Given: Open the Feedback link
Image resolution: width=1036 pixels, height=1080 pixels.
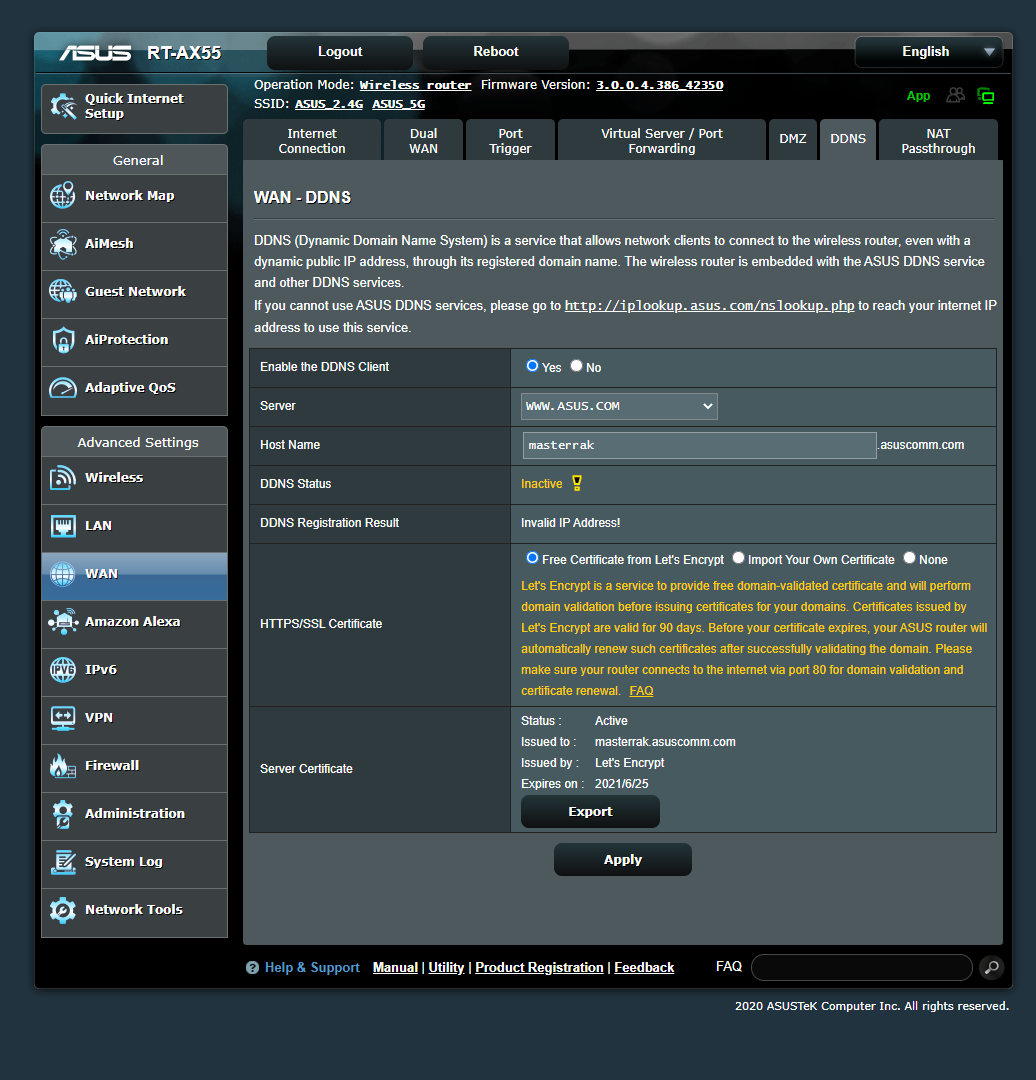Looking at the screenshot, I should coord(644,968).
